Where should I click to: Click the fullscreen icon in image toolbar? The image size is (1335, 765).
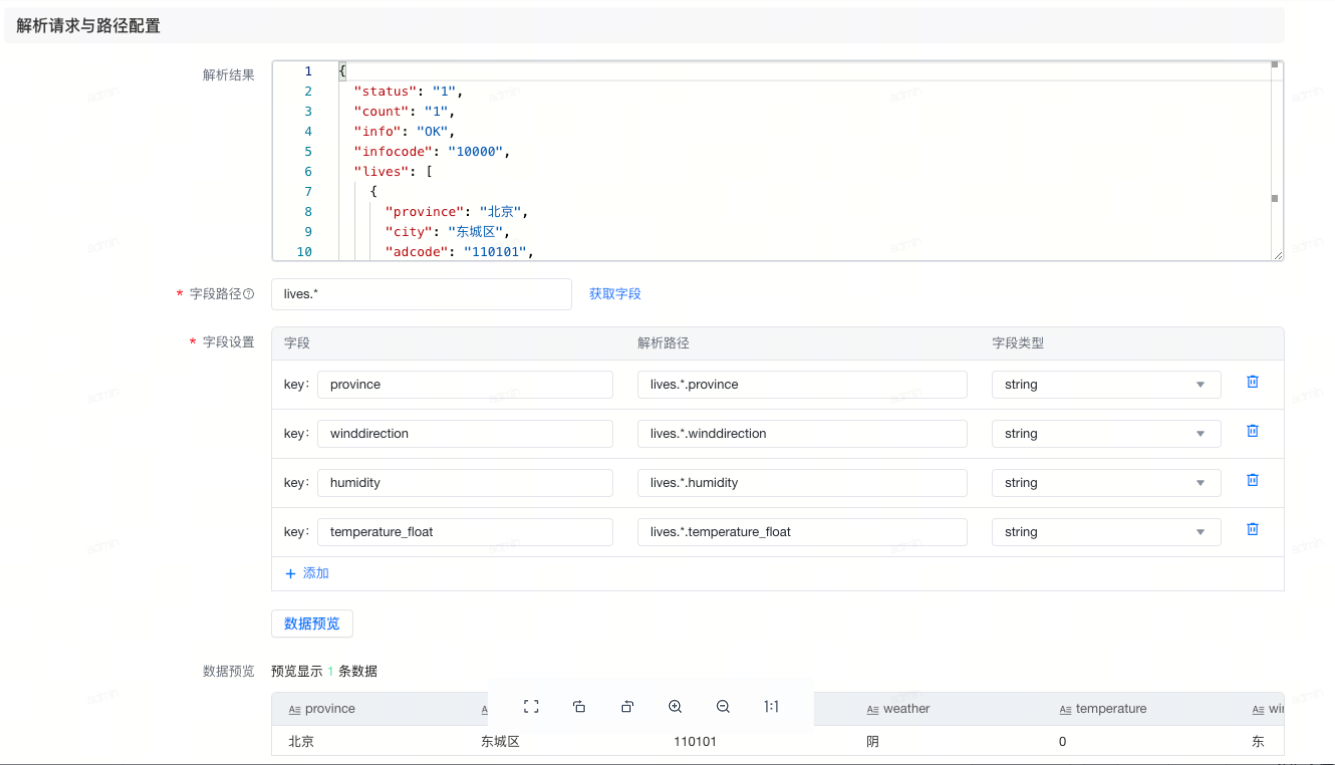tap(531, 707)
